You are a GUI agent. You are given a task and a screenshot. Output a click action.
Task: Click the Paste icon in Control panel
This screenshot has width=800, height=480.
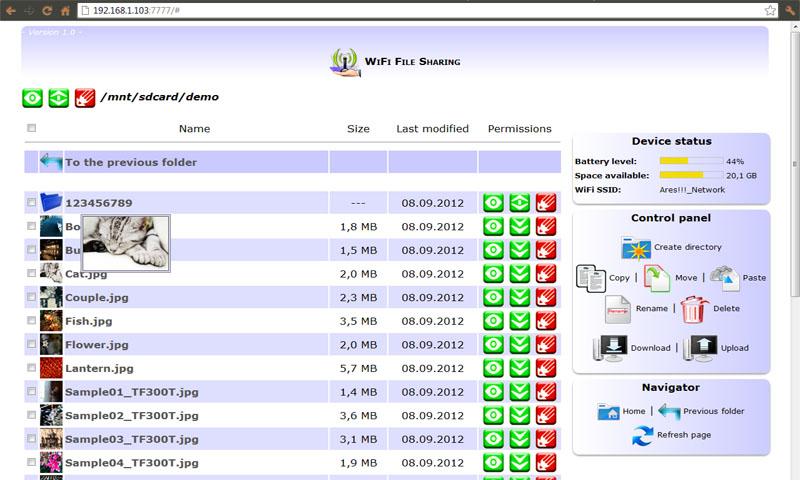click(x=723, y=278)
